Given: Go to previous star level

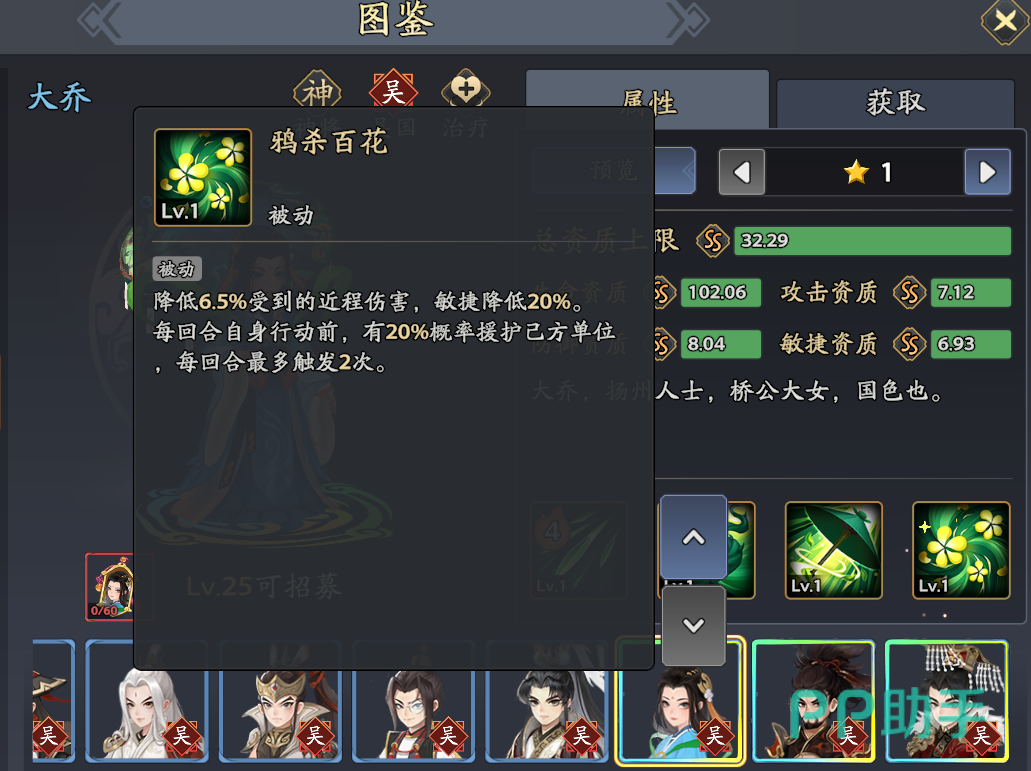Looking at the screenshot, I should tap(742, 172).
